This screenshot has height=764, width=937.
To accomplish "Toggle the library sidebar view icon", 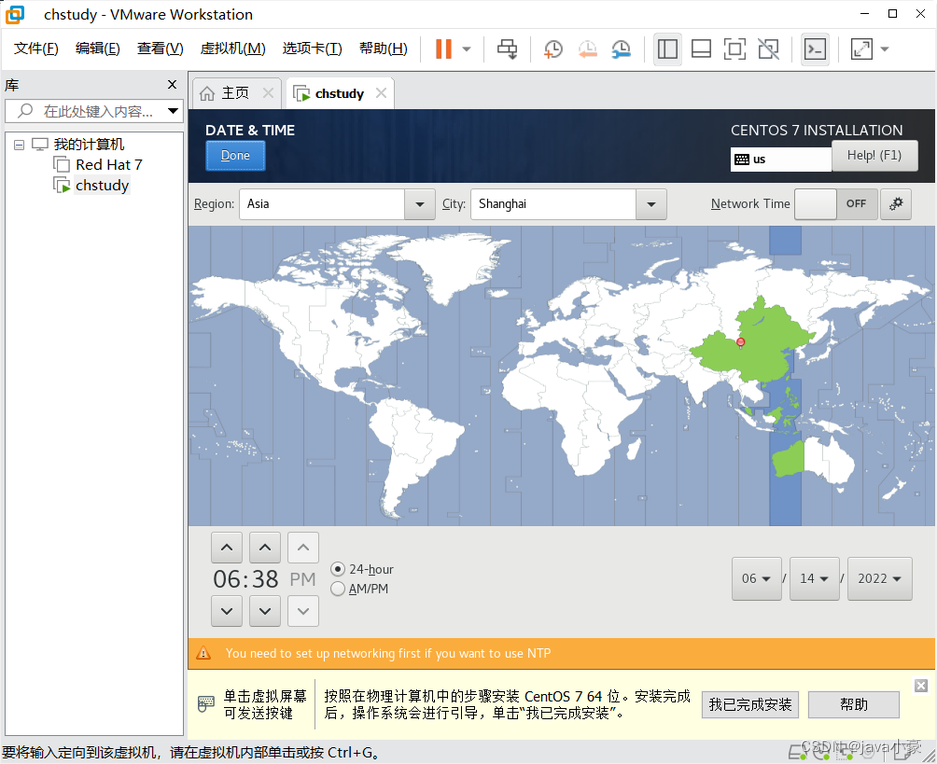I will coord(667,49).
